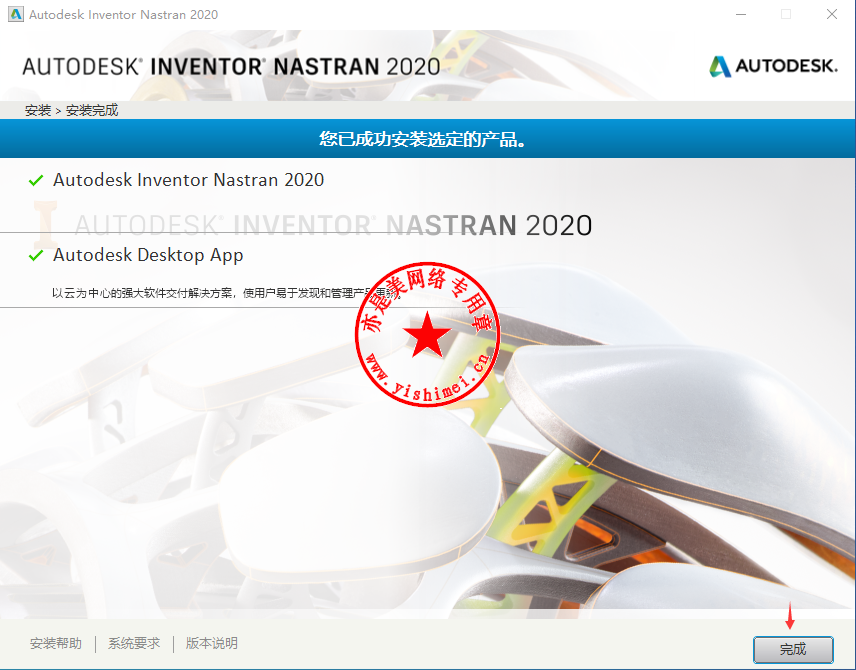Click the installer app icon in title bar
The height and width of the screenshot is (670, 856).
pos(16,14)
